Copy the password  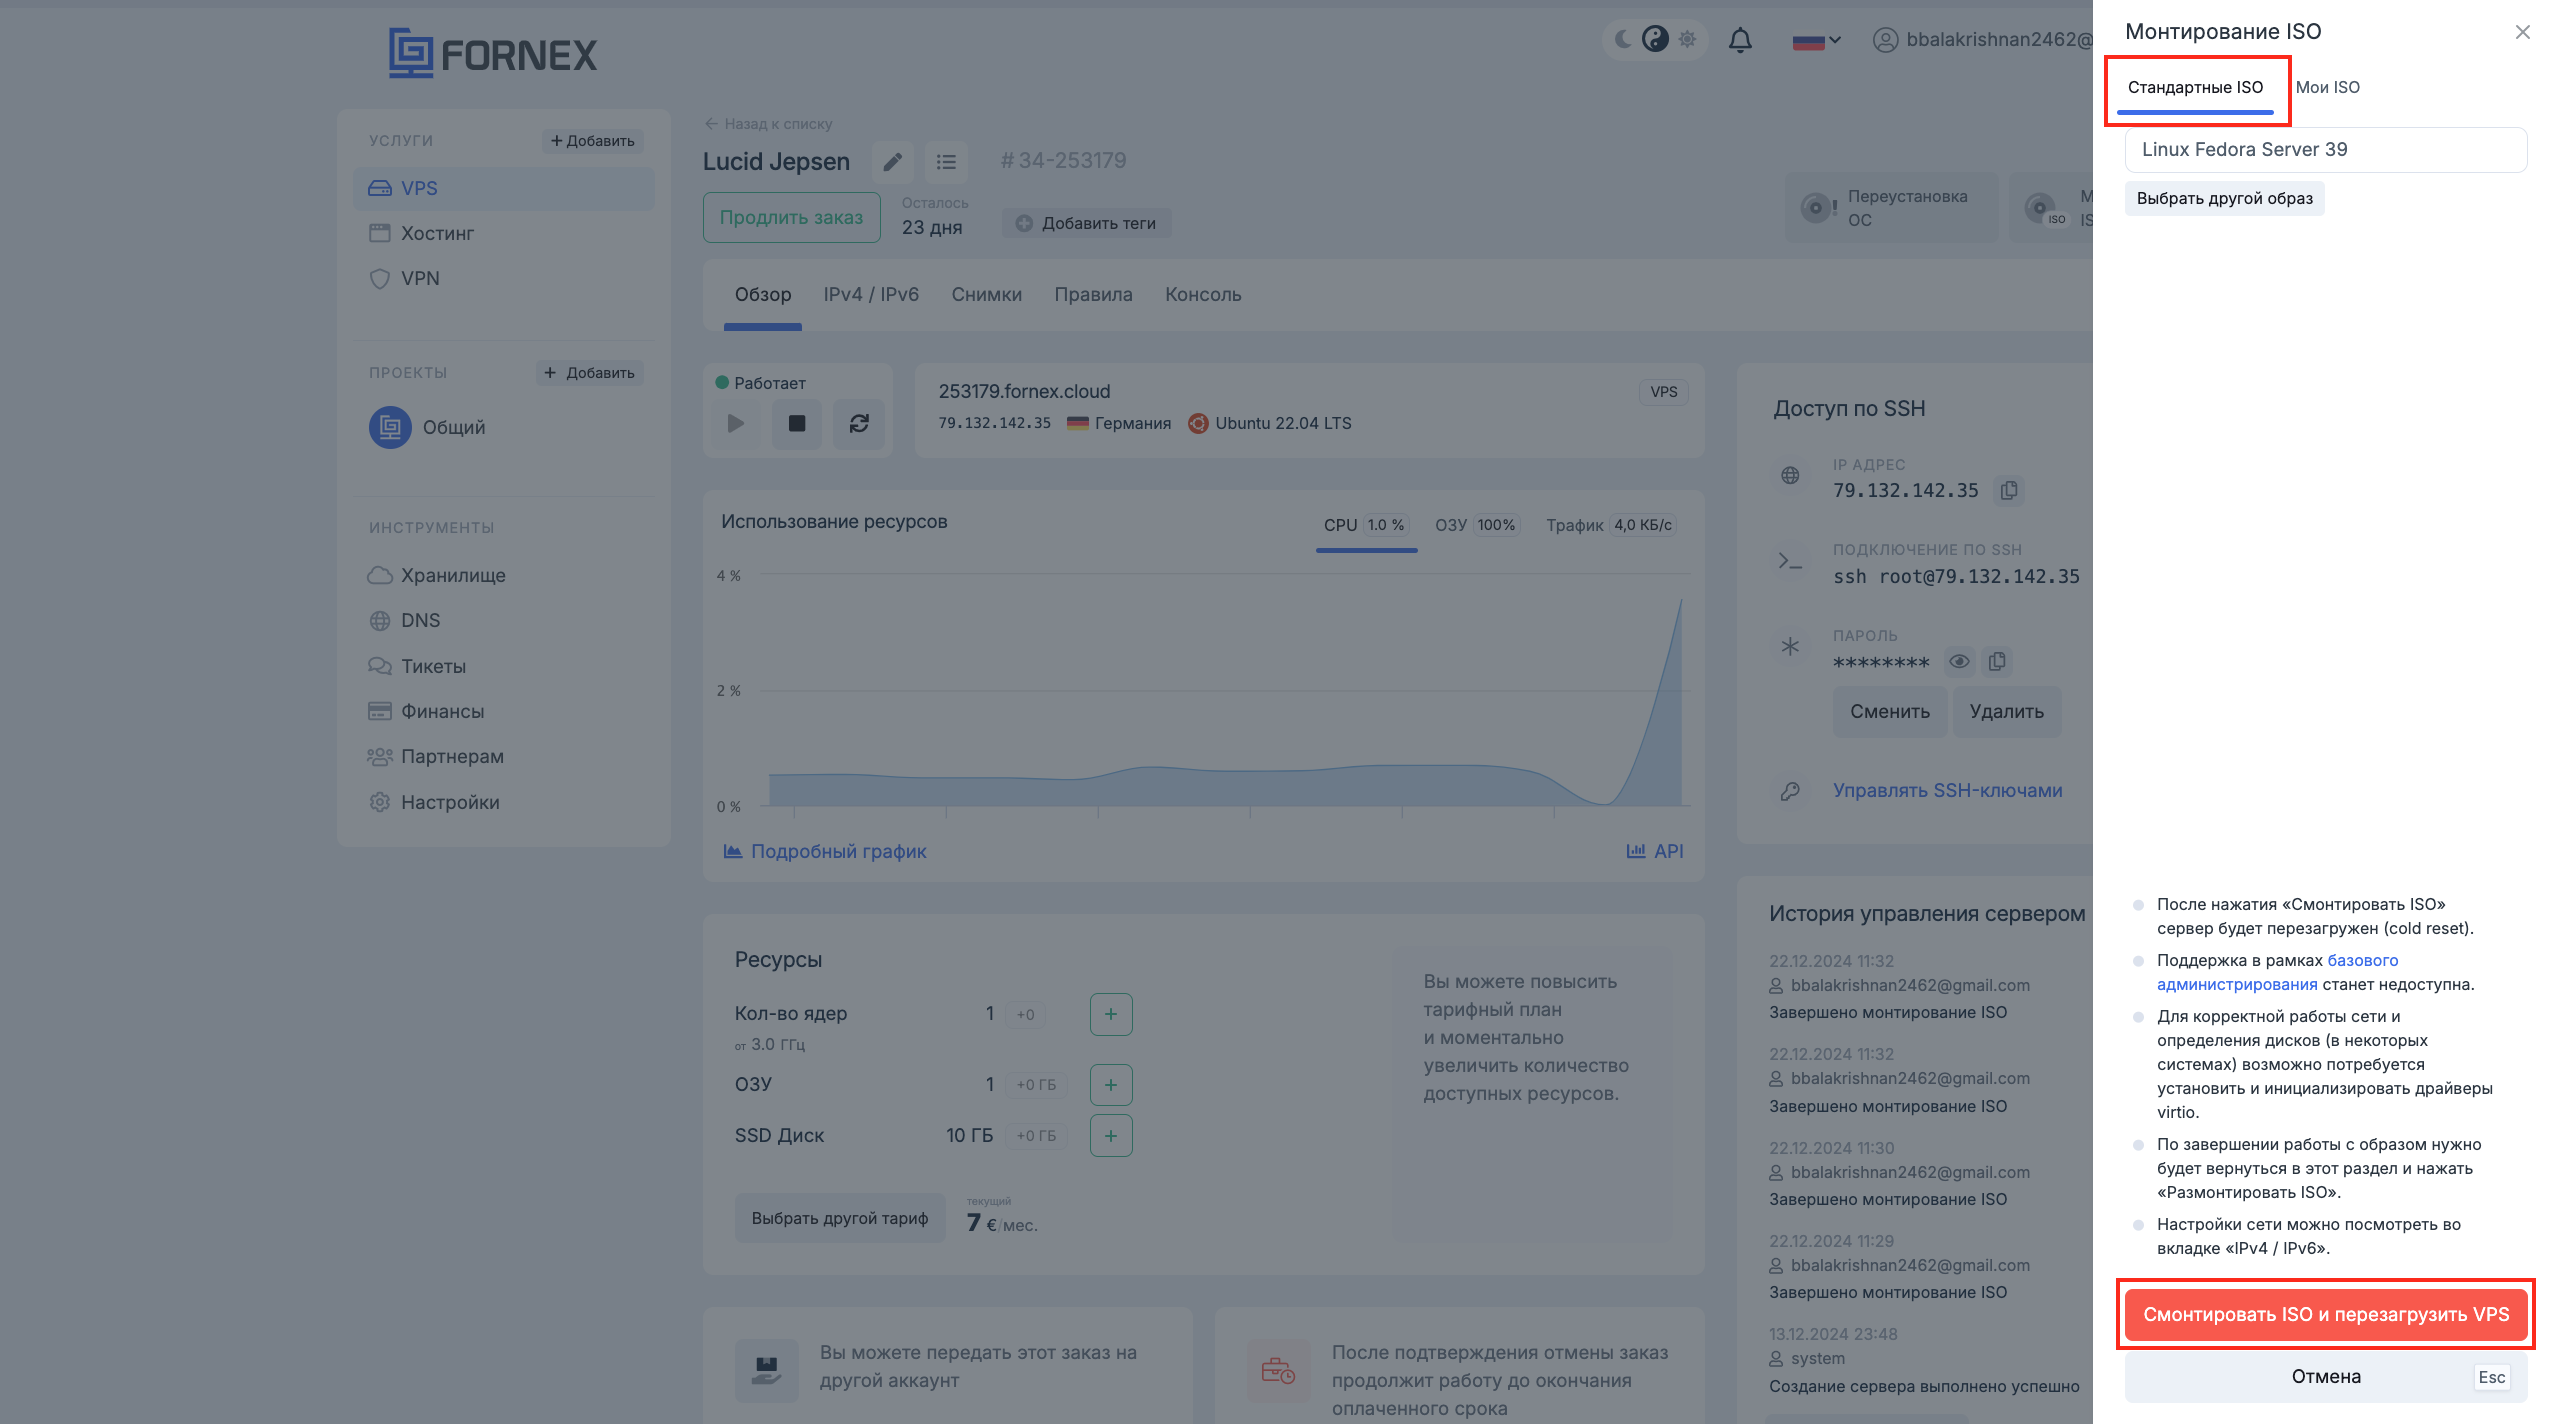click(x=1997, y=661)
